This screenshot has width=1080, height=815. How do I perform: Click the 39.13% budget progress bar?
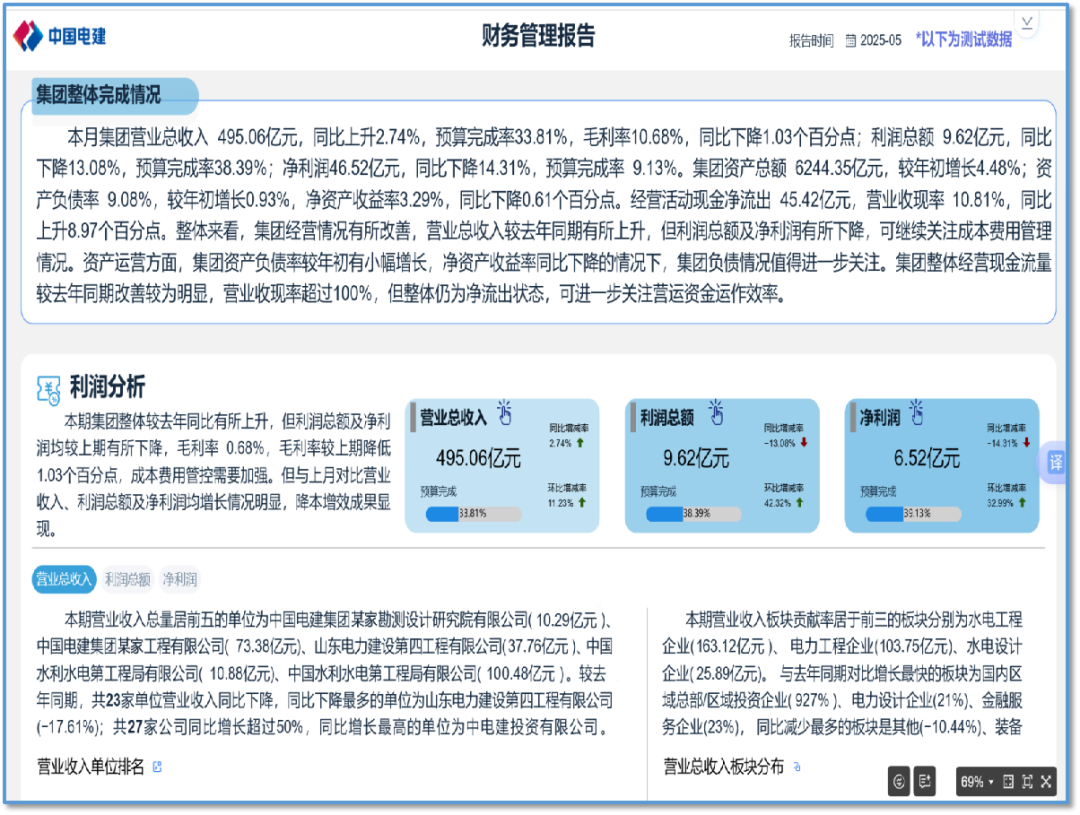(x=913, y=514)
